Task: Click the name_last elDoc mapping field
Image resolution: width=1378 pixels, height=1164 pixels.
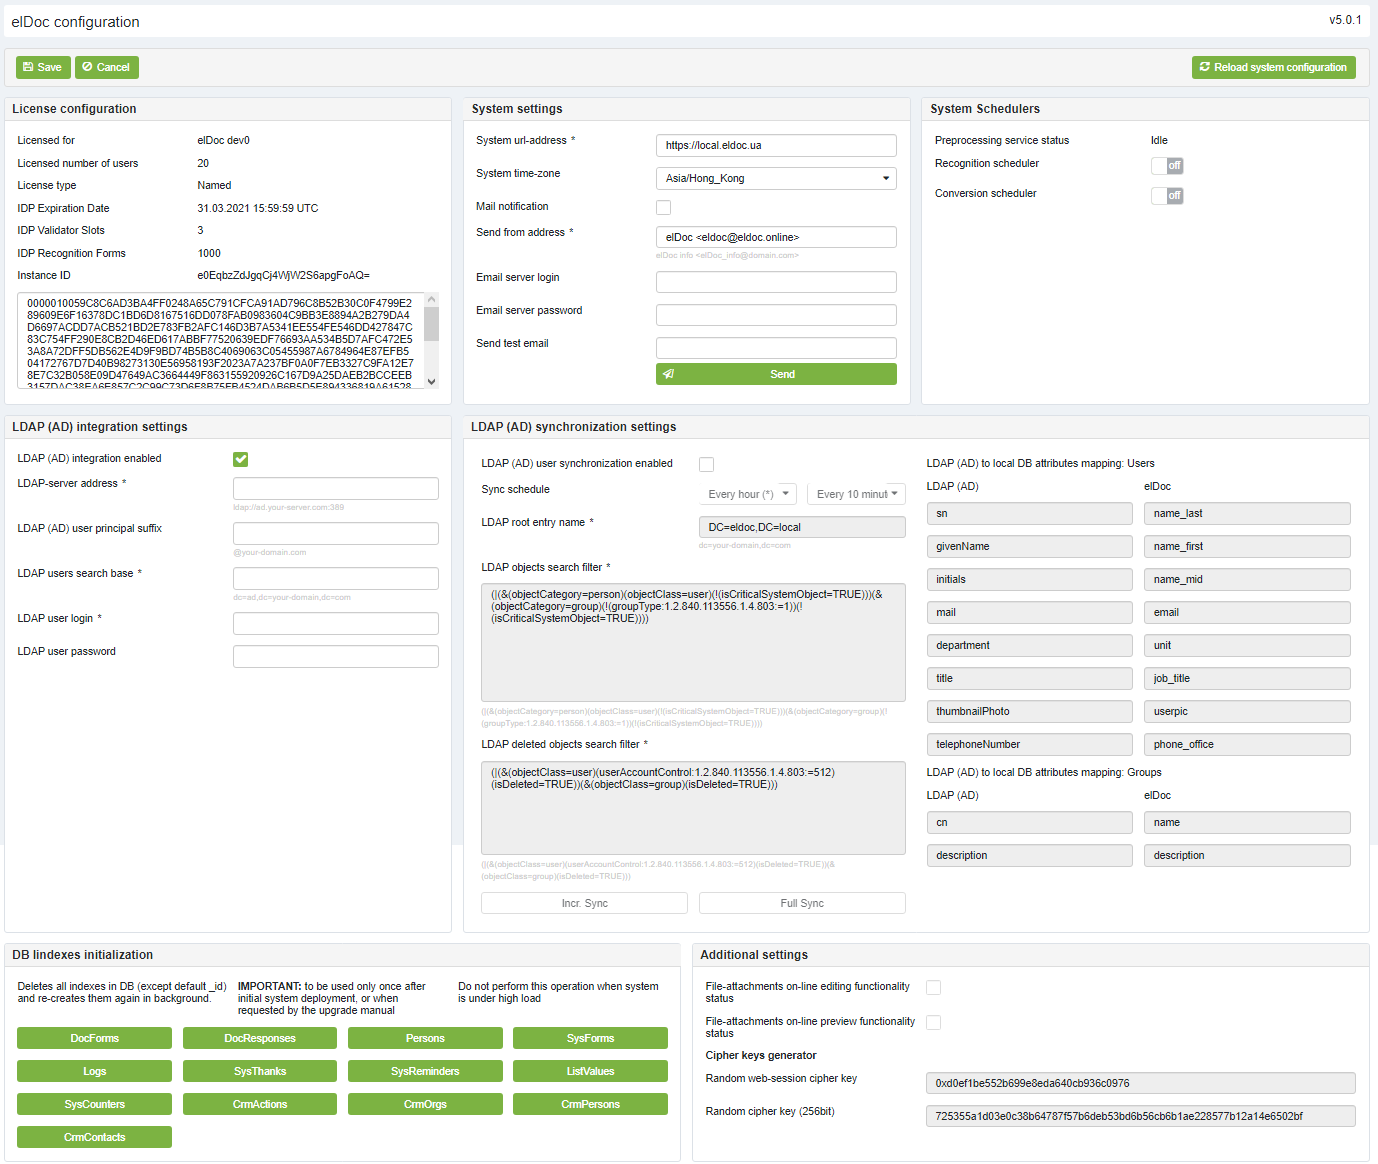Action: 1247,513
